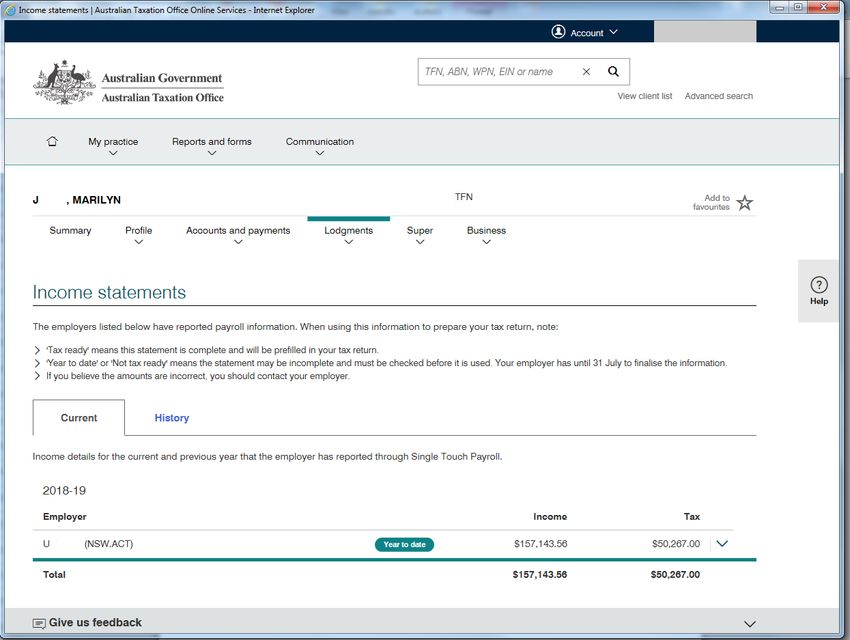
Task: Click the home icon in navigation bar
Action: (52, 141)
